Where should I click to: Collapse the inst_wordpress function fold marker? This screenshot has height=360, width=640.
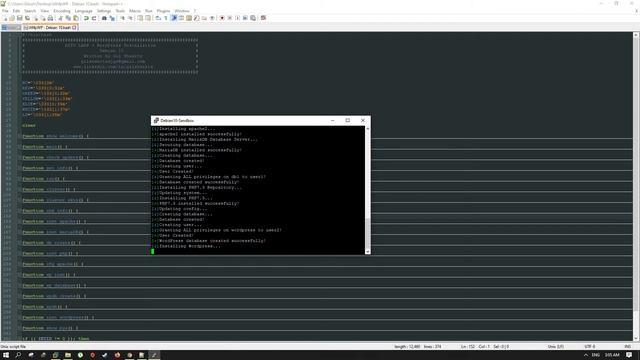tap(20, 317)
